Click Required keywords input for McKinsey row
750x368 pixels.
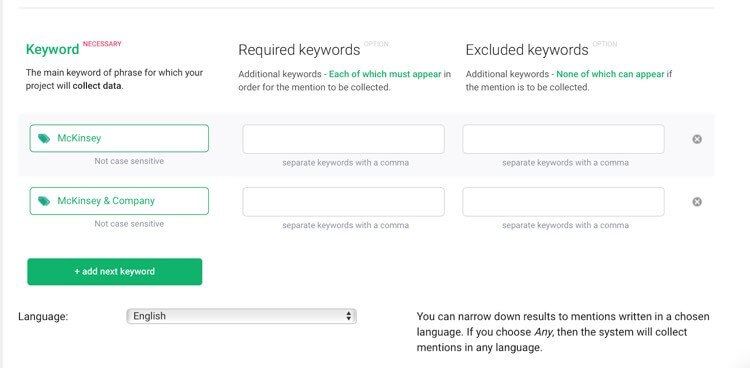point(343,139)
